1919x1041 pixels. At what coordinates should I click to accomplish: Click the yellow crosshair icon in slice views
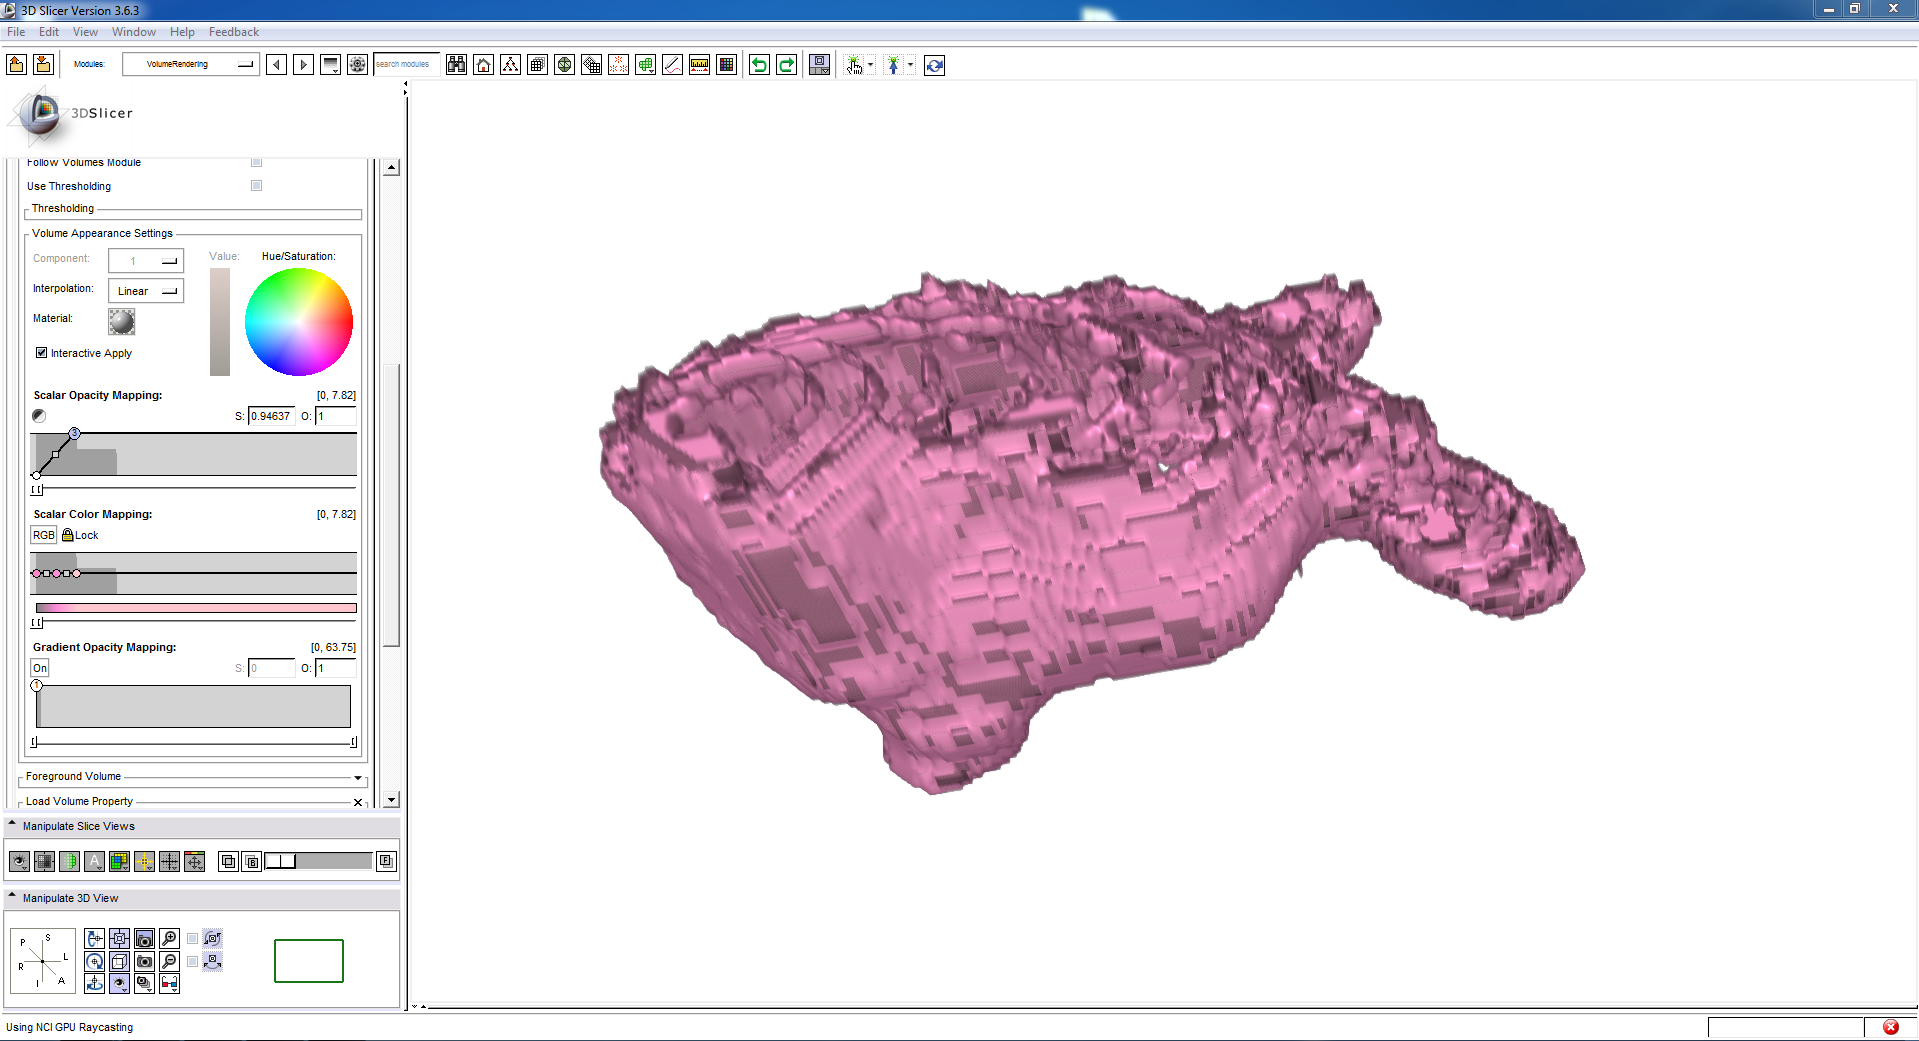pos(144,861)
